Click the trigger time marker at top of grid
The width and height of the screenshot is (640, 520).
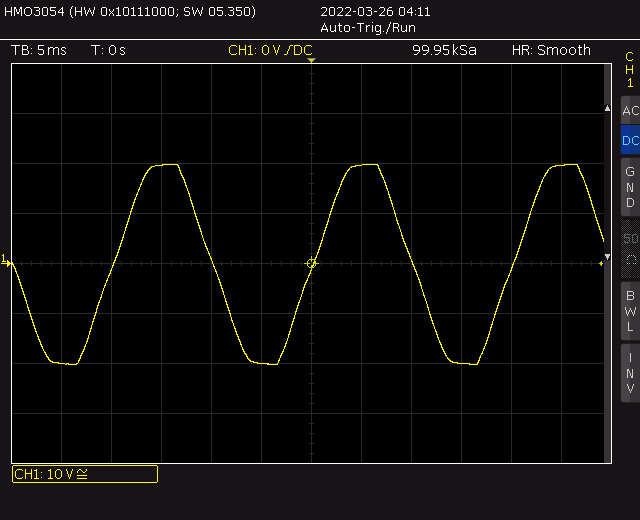tap(311, 62)
